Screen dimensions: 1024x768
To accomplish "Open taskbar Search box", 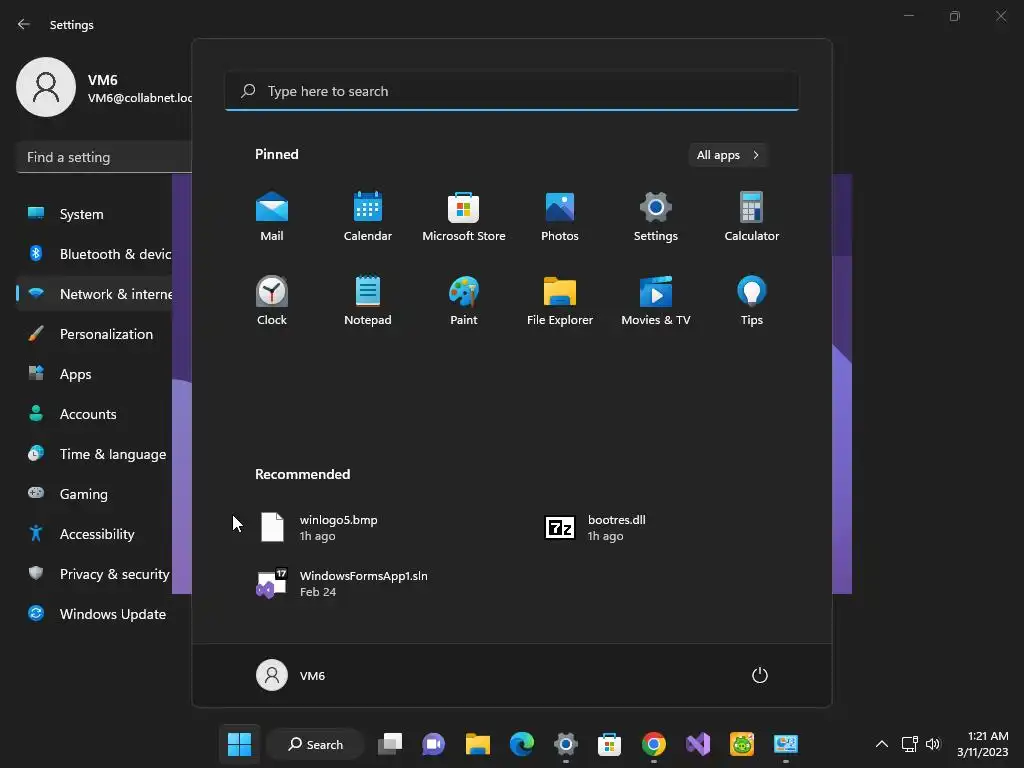I will pos(315,744).
